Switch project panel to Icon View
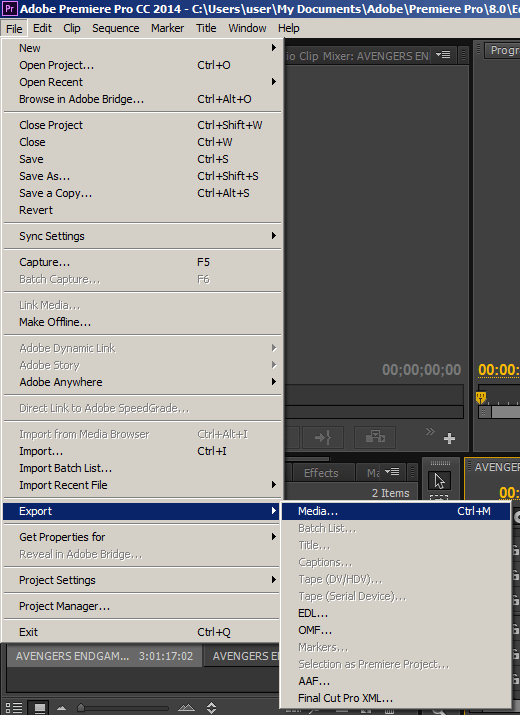Viewport: 520px width, 715px height. click(40, 708)
